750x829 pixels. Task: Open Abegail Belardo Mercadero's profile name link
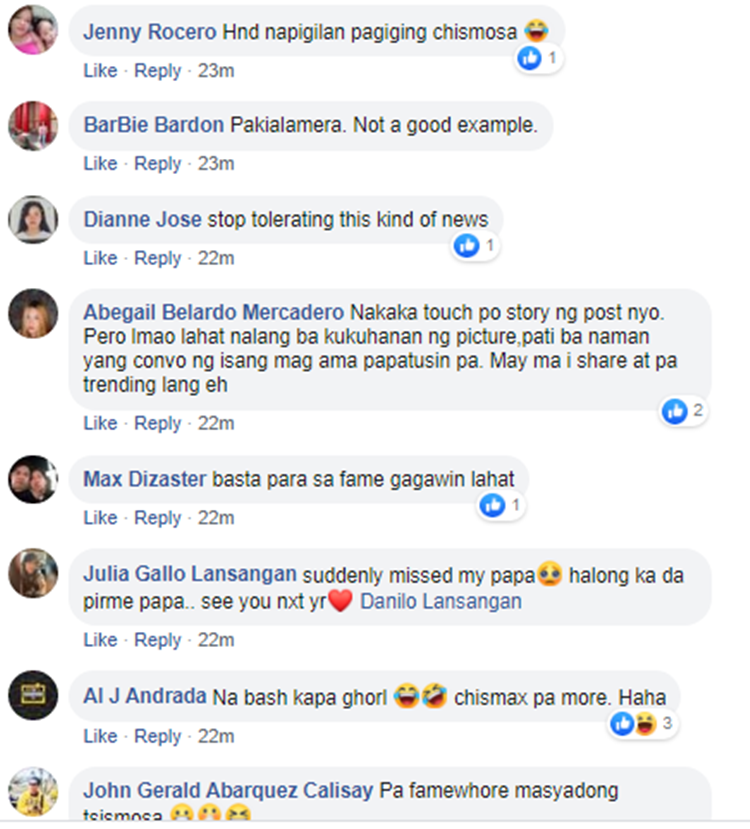(214, 312)
